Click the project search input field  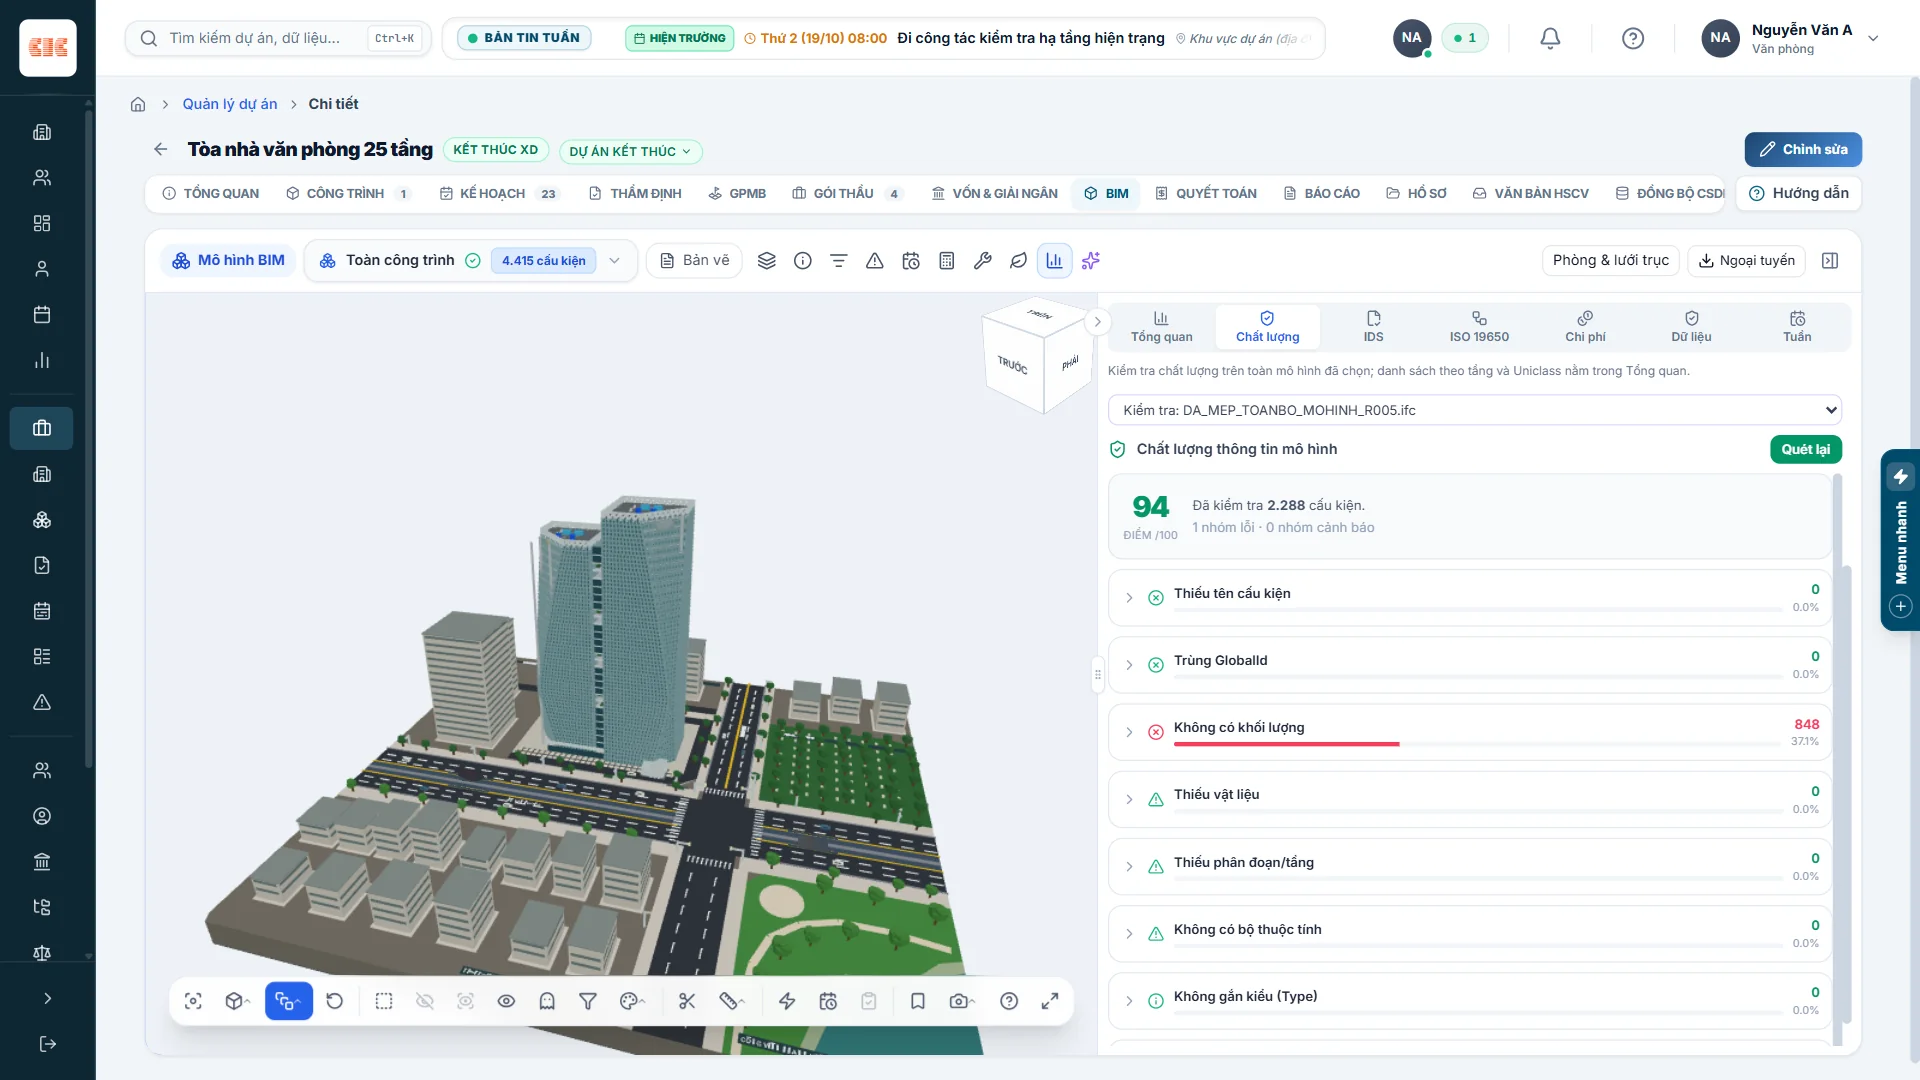tap(278, 38)
